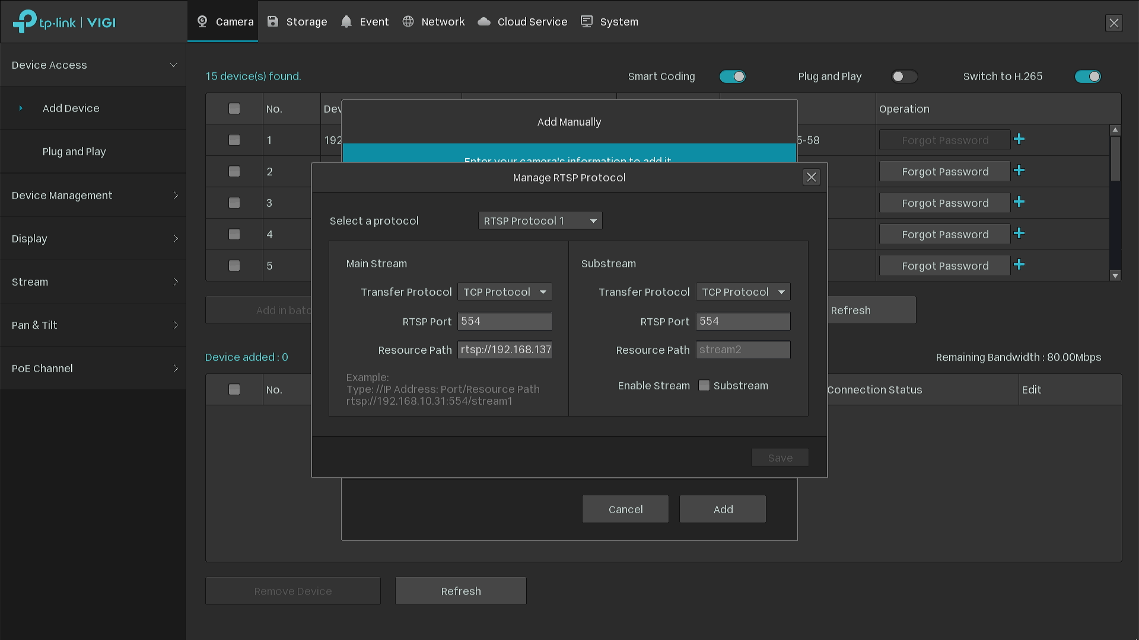Click Forgot Password for device 1
The height and width of the screenshot is (640, 1139).
point(944,140)
